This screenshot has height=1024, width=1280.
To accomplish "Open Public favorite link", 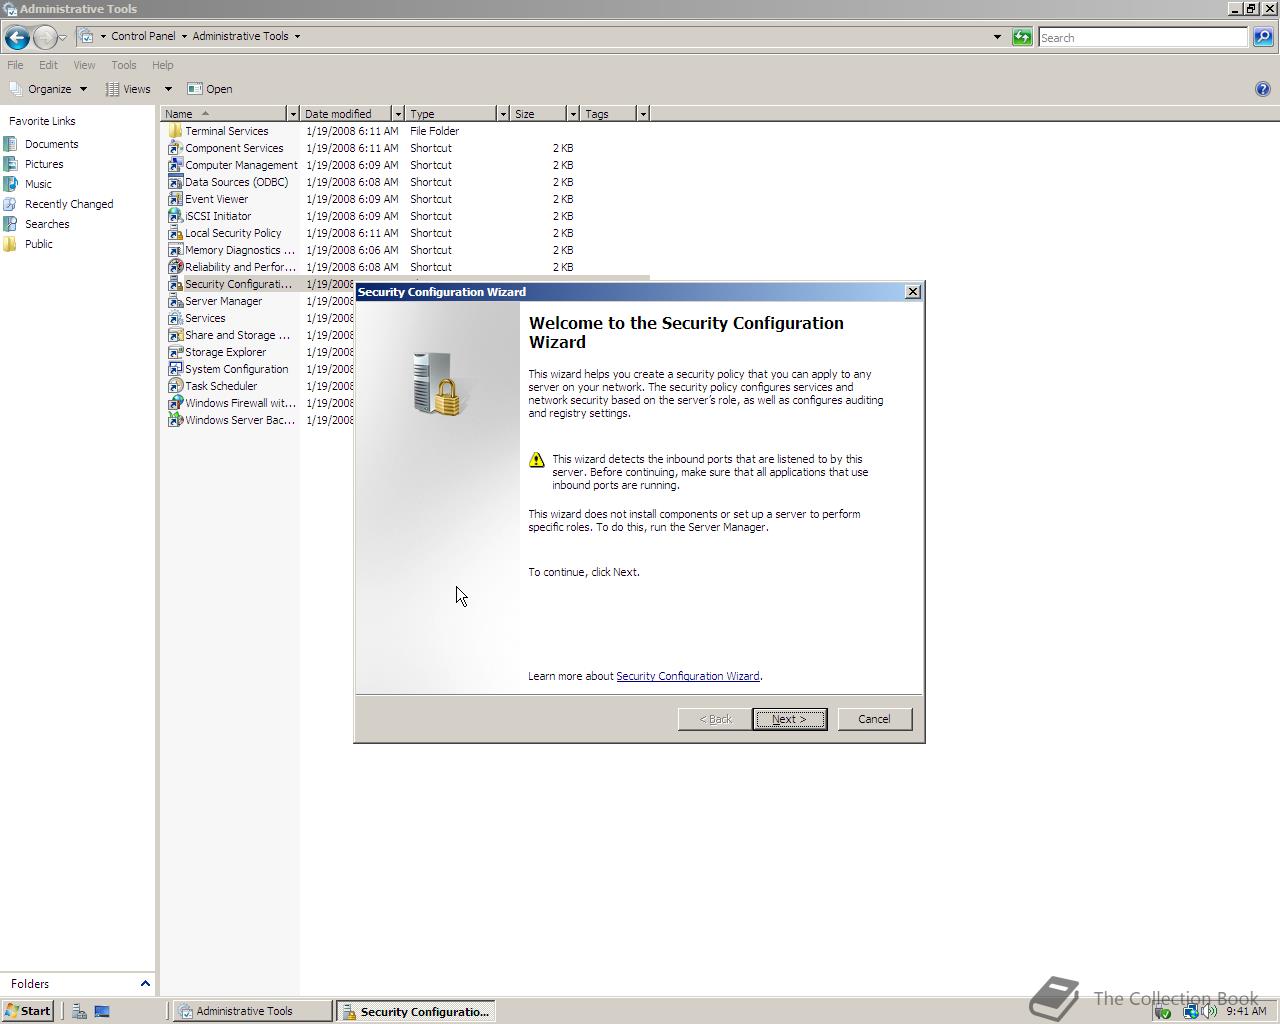I will (x=39, y=244).
